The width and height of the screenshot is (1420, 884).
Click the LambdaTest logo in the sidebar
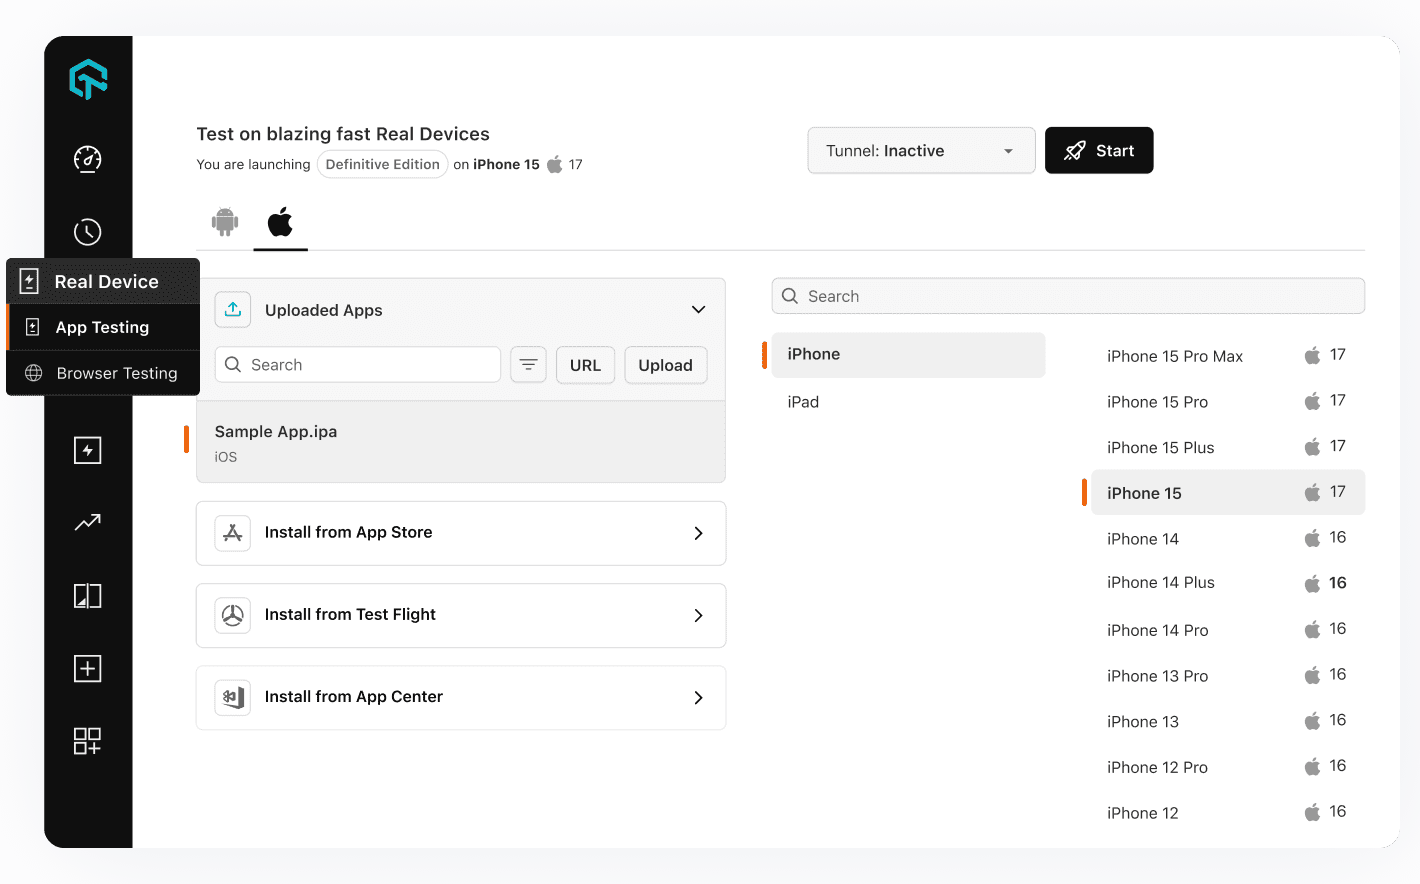88,79
